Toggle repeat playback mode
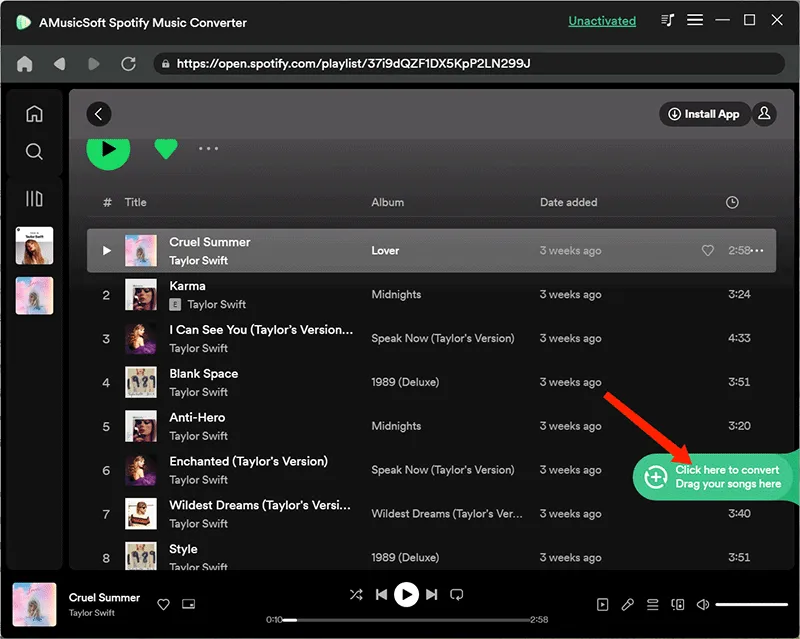Image resolution: width=800 pixels, height=639 pixels. (456, 594)
